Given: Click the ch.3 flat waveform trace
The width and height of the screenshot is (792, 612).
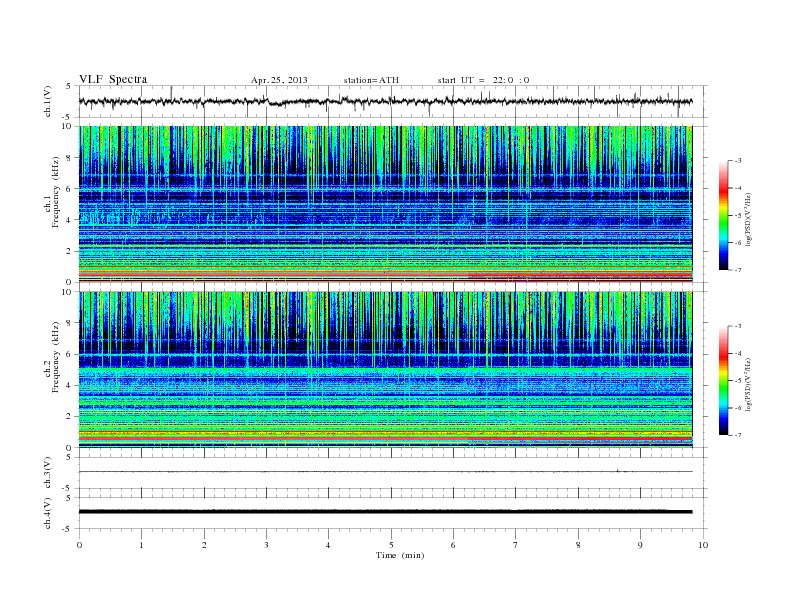Looking at the screenshot, I should point(385,472).
